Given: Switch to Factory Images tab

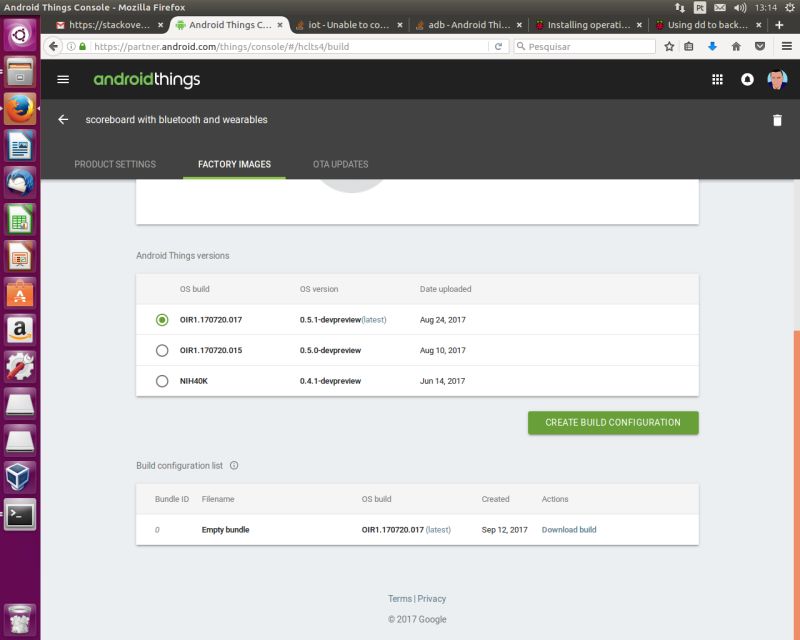Looking at the screenshot, I should 234,164.
